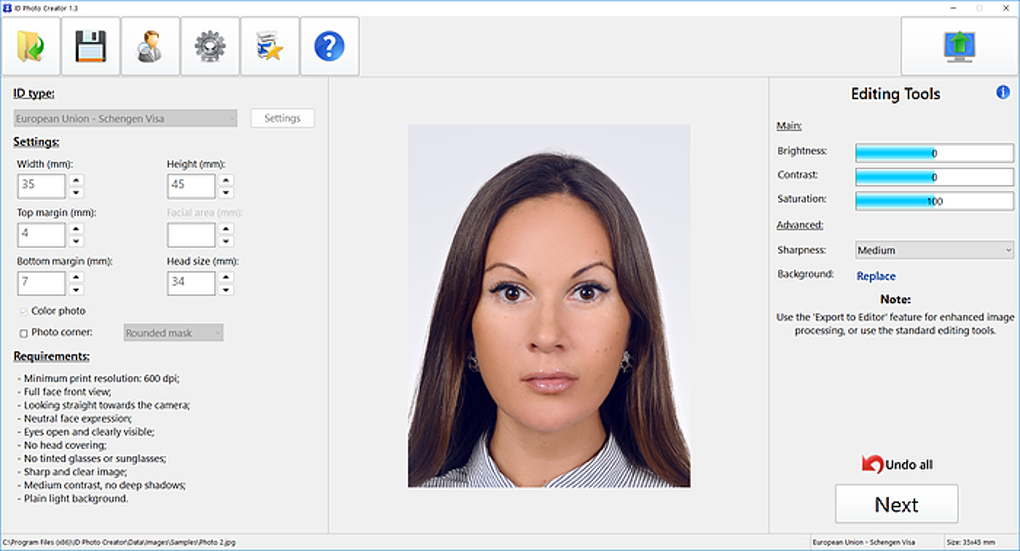Open the Rounded mask dropdown
Image resolution: width=1020 pixels, height=551 pixels.
[x=174, y=332]
